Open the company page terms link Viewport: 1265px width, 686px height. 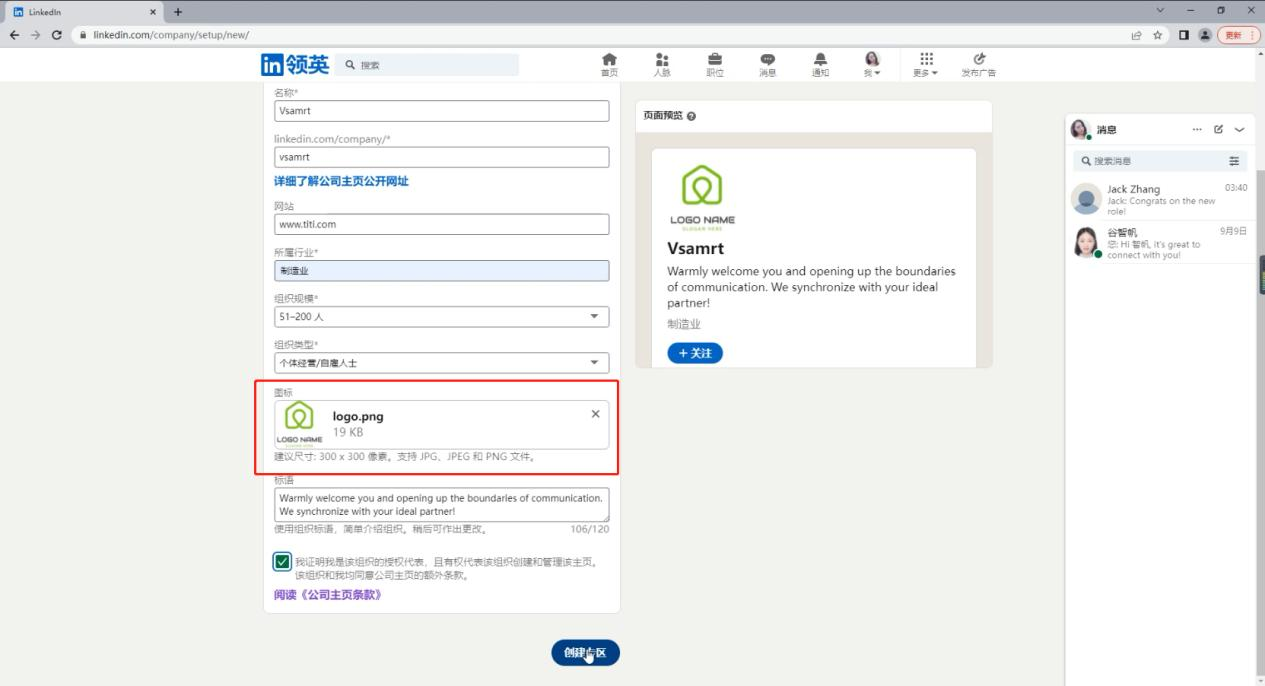[x=328, y=595]
